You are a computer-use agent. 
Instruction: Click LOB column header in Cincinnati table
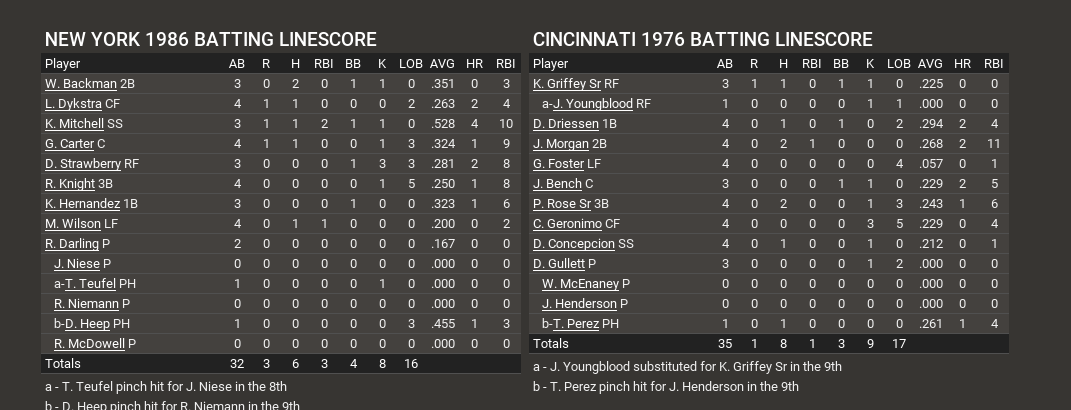899,64
